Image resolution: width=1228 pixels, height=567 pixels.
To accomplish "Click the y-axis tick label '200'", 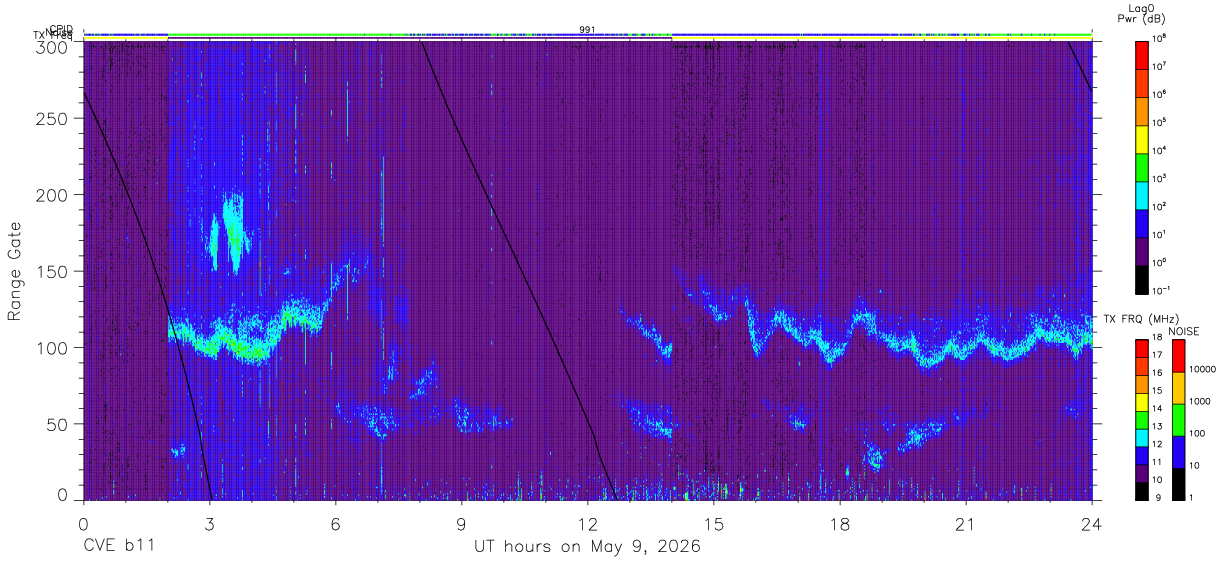I will click(x=52, y=194).
